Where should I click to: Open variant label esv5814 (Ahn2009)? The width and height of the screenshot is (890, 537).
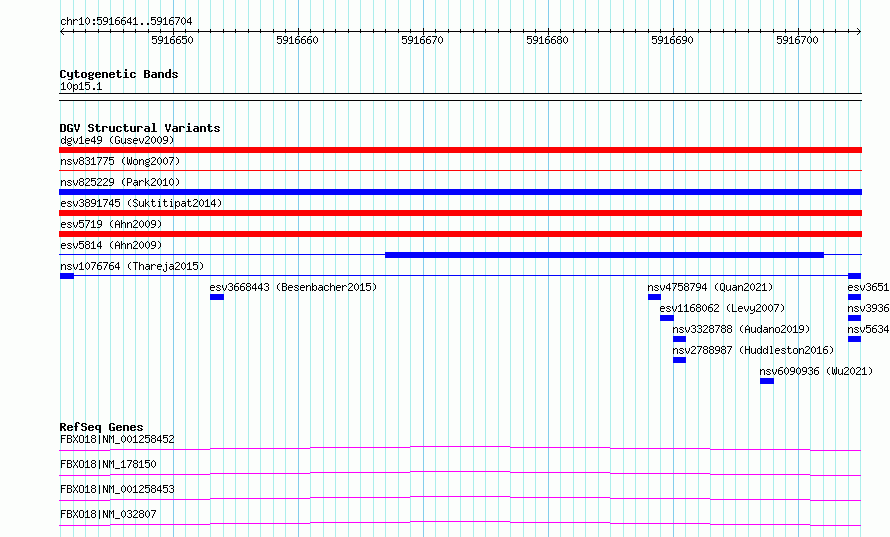111,245
